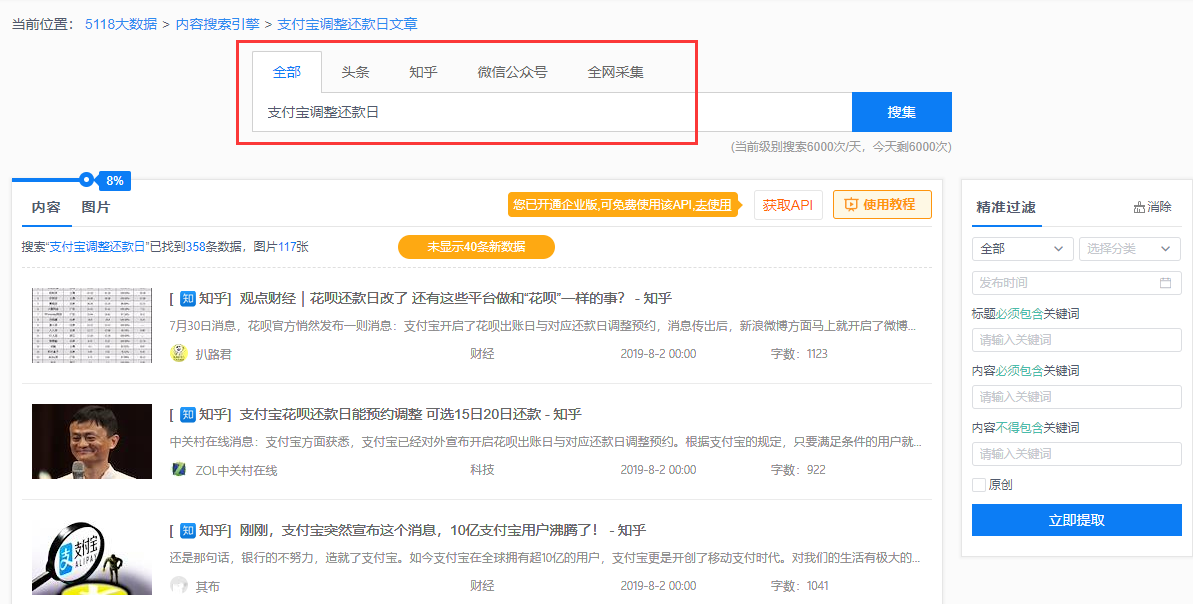Click the 支付宝调整还款日文章 breadcrumb
Screen dimensions: 1193x604
click(347, 24)
